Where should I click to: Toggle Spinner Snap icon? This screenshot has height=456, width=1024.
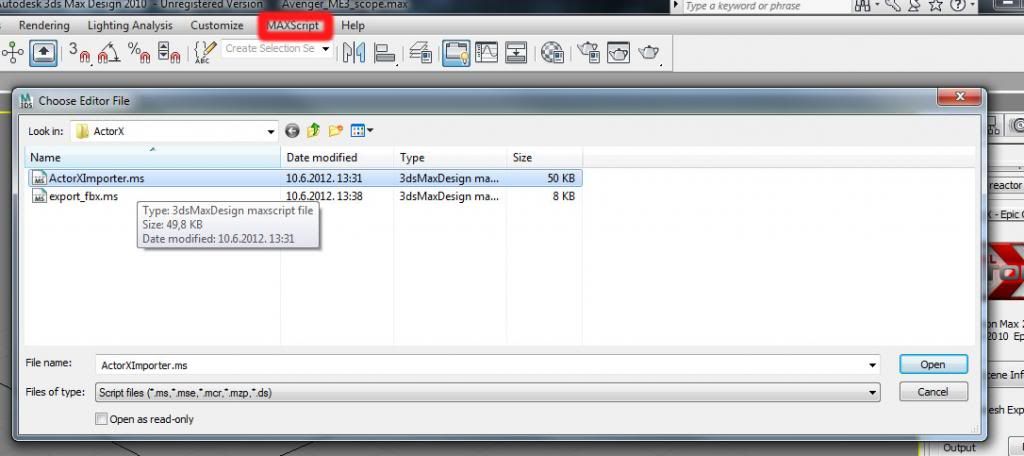[168, 52]
